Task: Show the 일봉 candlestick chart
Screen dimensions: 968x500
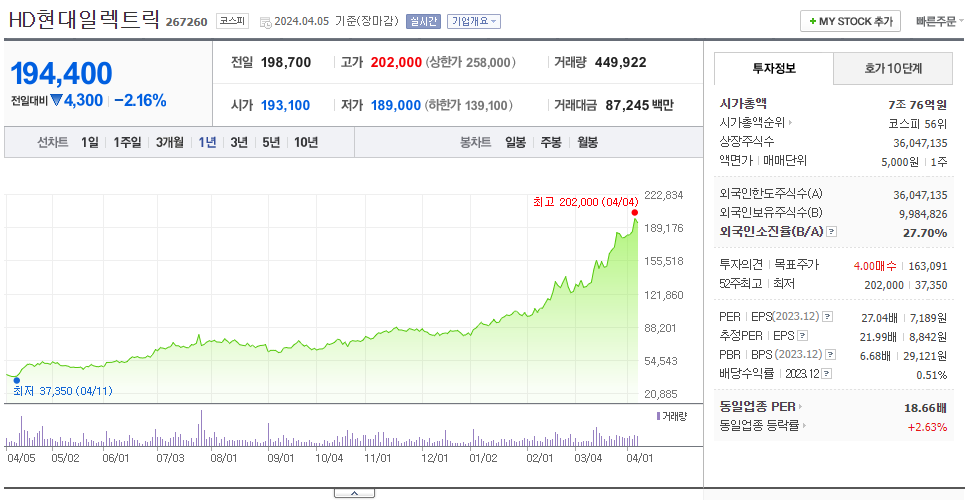Action: coord(515,143)
